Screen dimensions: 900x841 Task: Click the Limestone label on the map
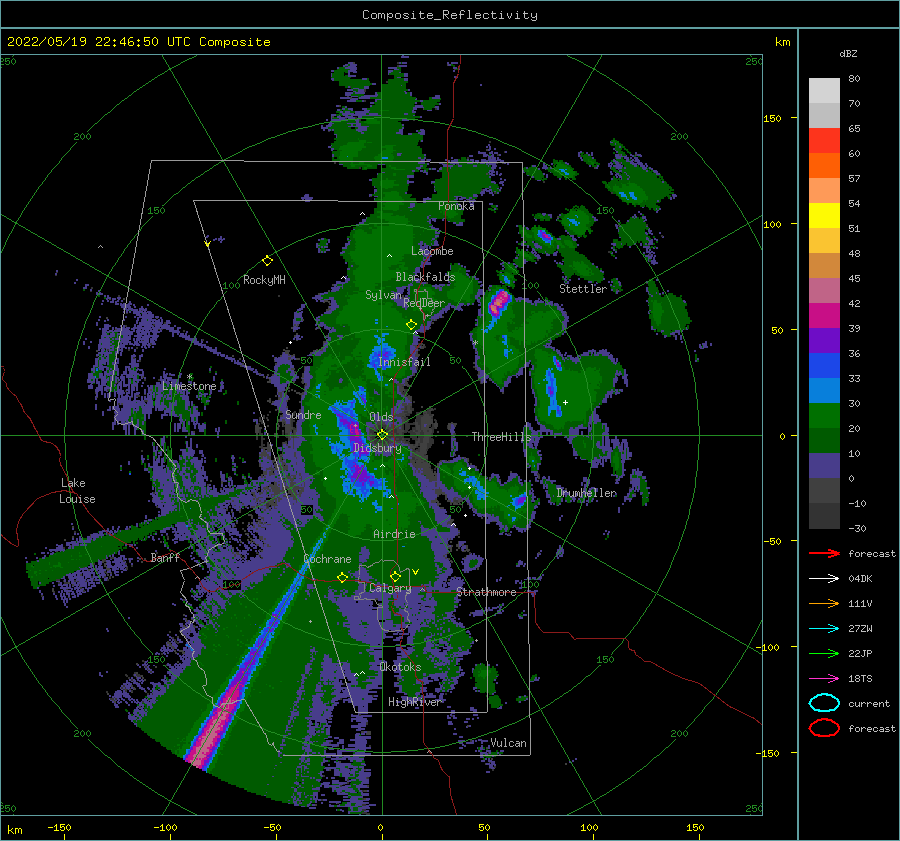click(189, 386)
